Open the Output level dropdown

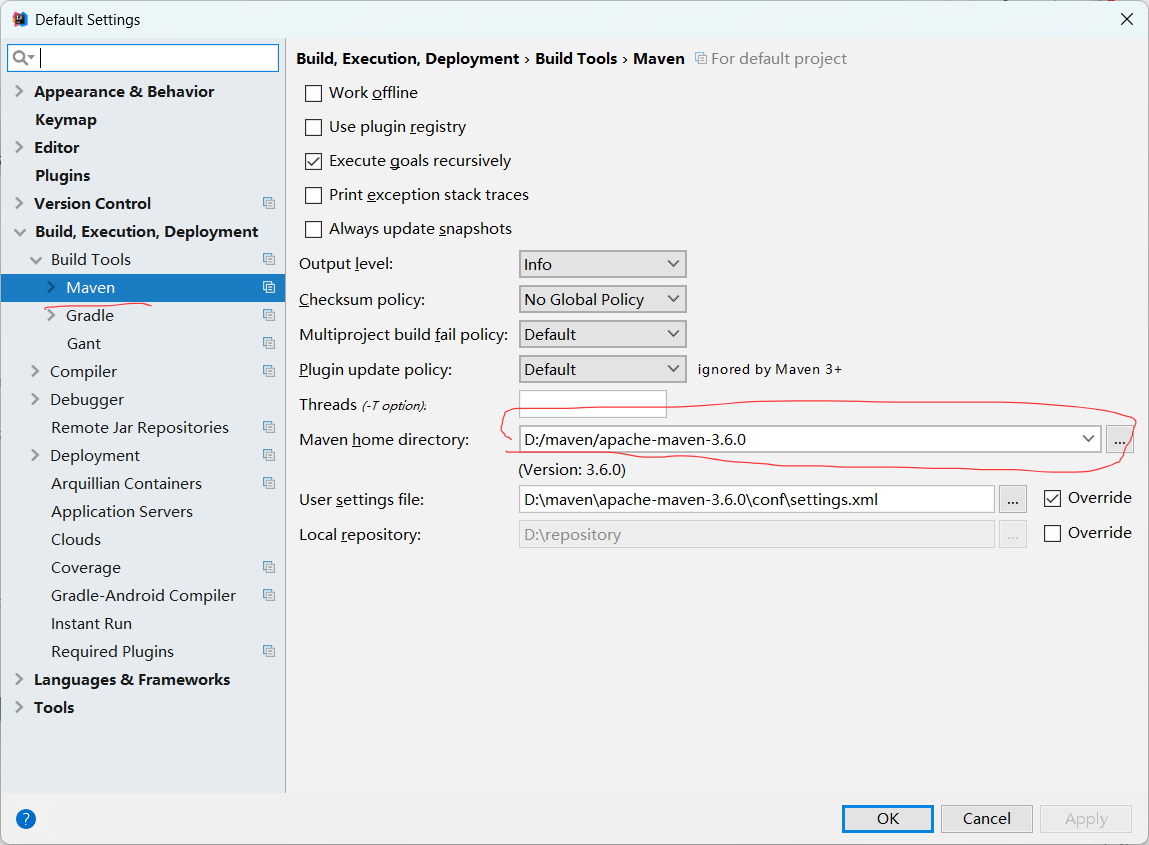click(602, 264)
